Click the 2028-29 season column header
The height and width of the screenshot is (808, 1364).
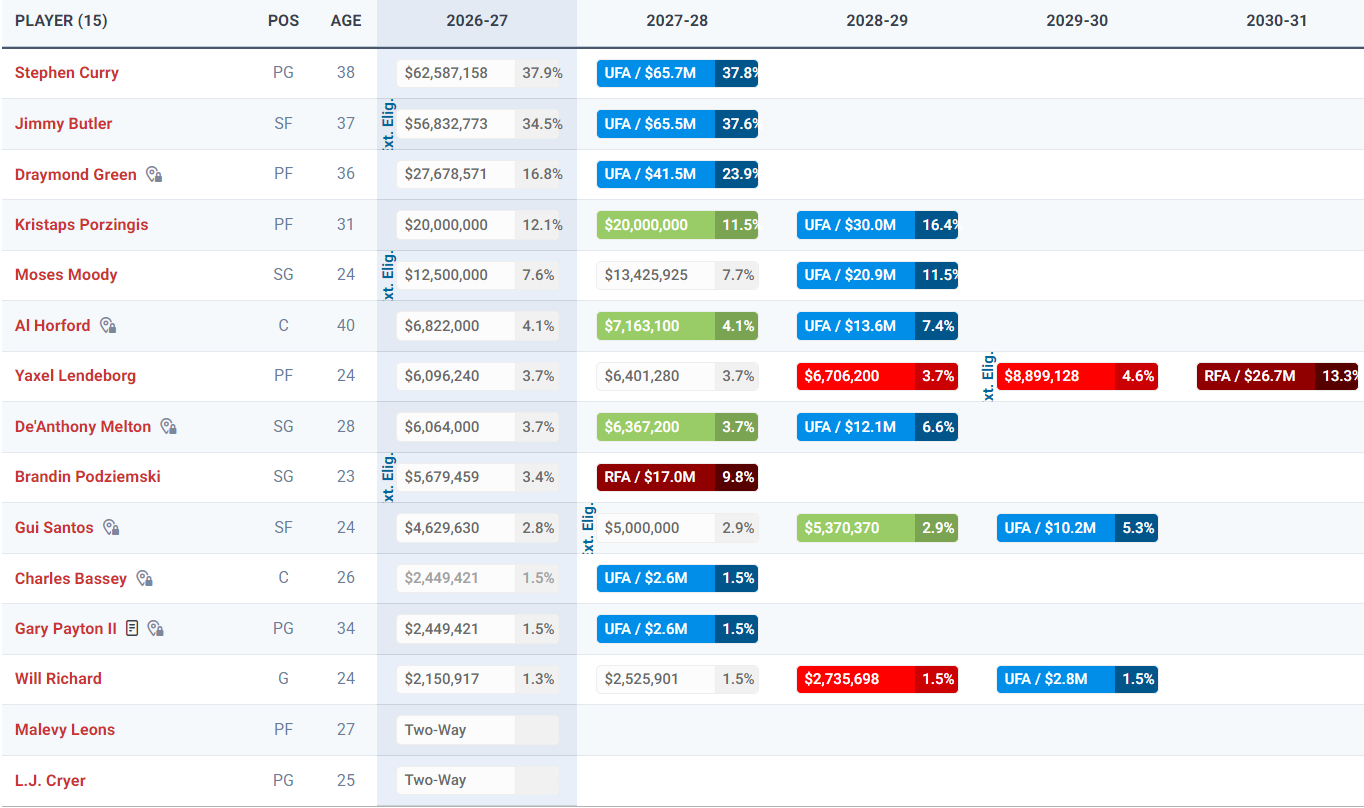(877, 21)
